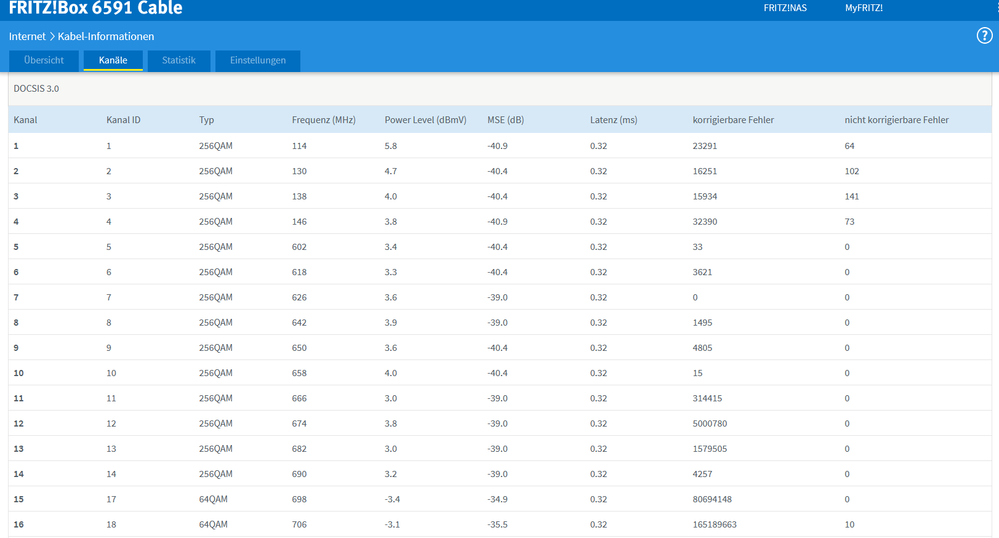Screen dimensions: 999x538
Task: Click the Latenz (ms) column header
Action: [614, 120]
